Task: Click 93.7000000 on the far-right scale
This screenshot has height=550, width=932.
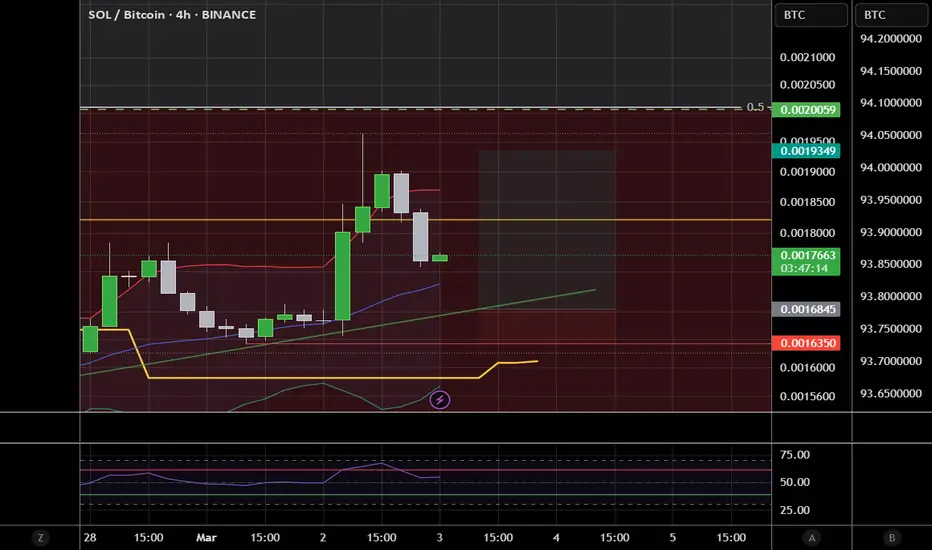Action: [891, 361]
